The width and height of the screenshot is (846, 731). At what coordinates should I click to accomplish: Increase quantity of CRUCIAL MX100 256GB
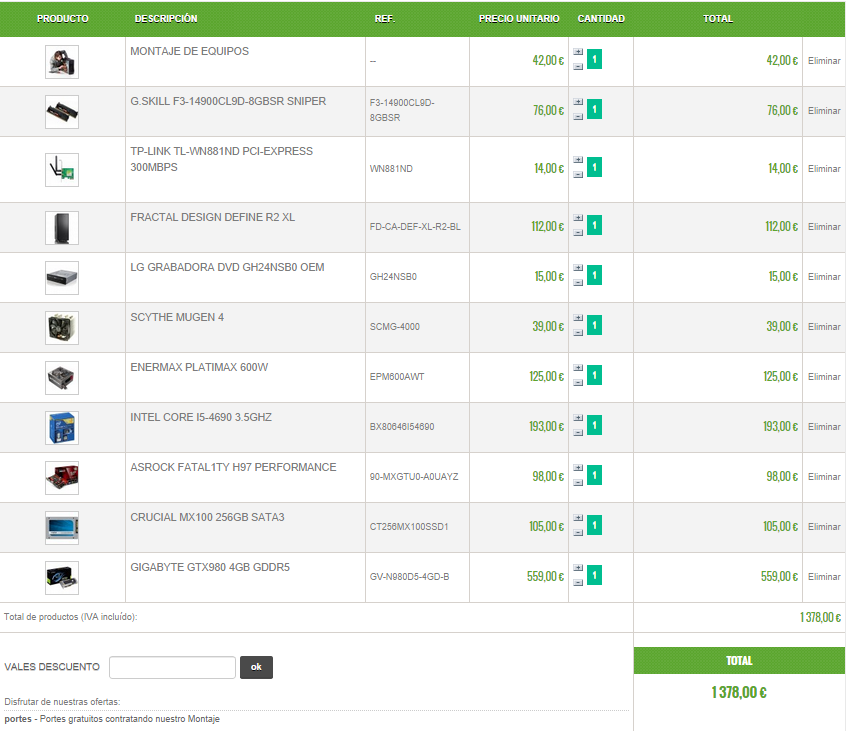tap(578, 518)
